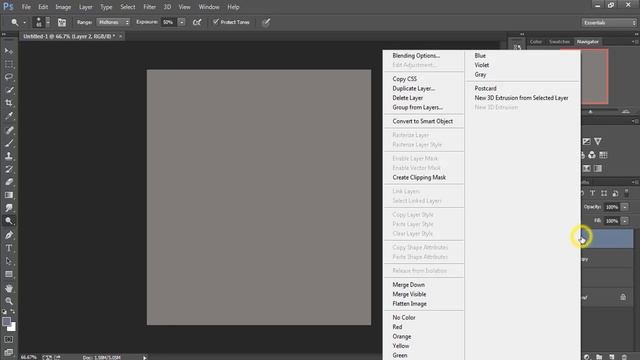Click the foreground color swatch
The height and width of the screenshot is (360, 640).
pyautogui.click(x=6, y=322)
